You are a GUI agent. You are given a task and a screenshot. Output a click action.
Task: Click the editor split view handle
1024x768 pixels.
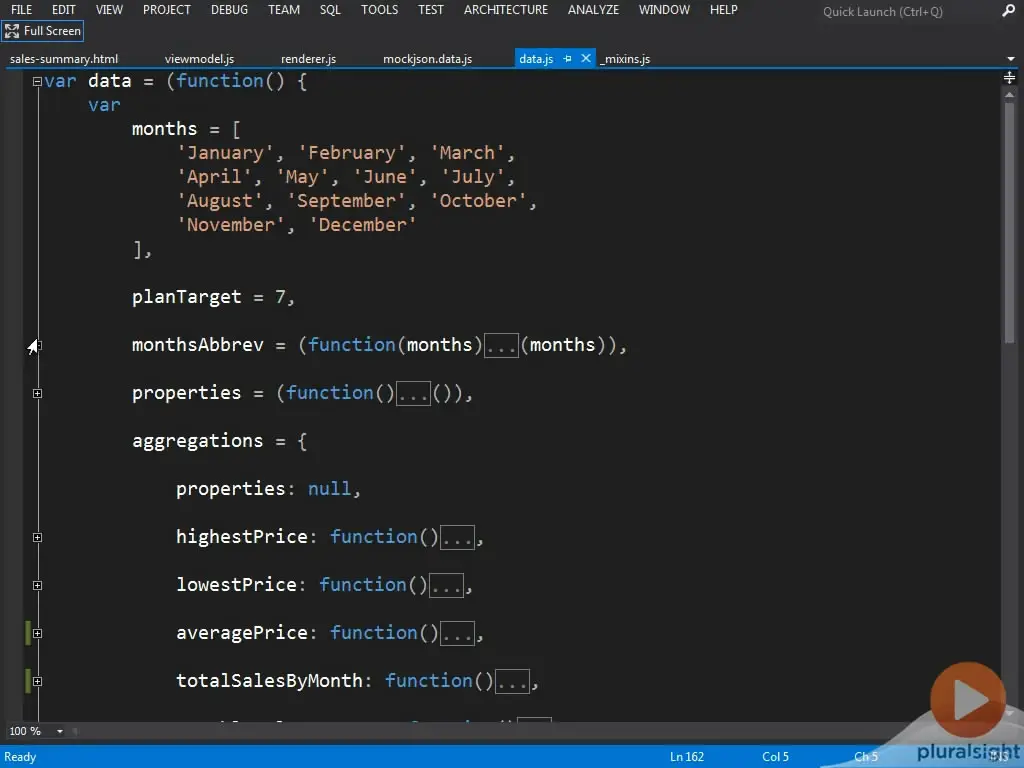click(x=1010, y=78)
